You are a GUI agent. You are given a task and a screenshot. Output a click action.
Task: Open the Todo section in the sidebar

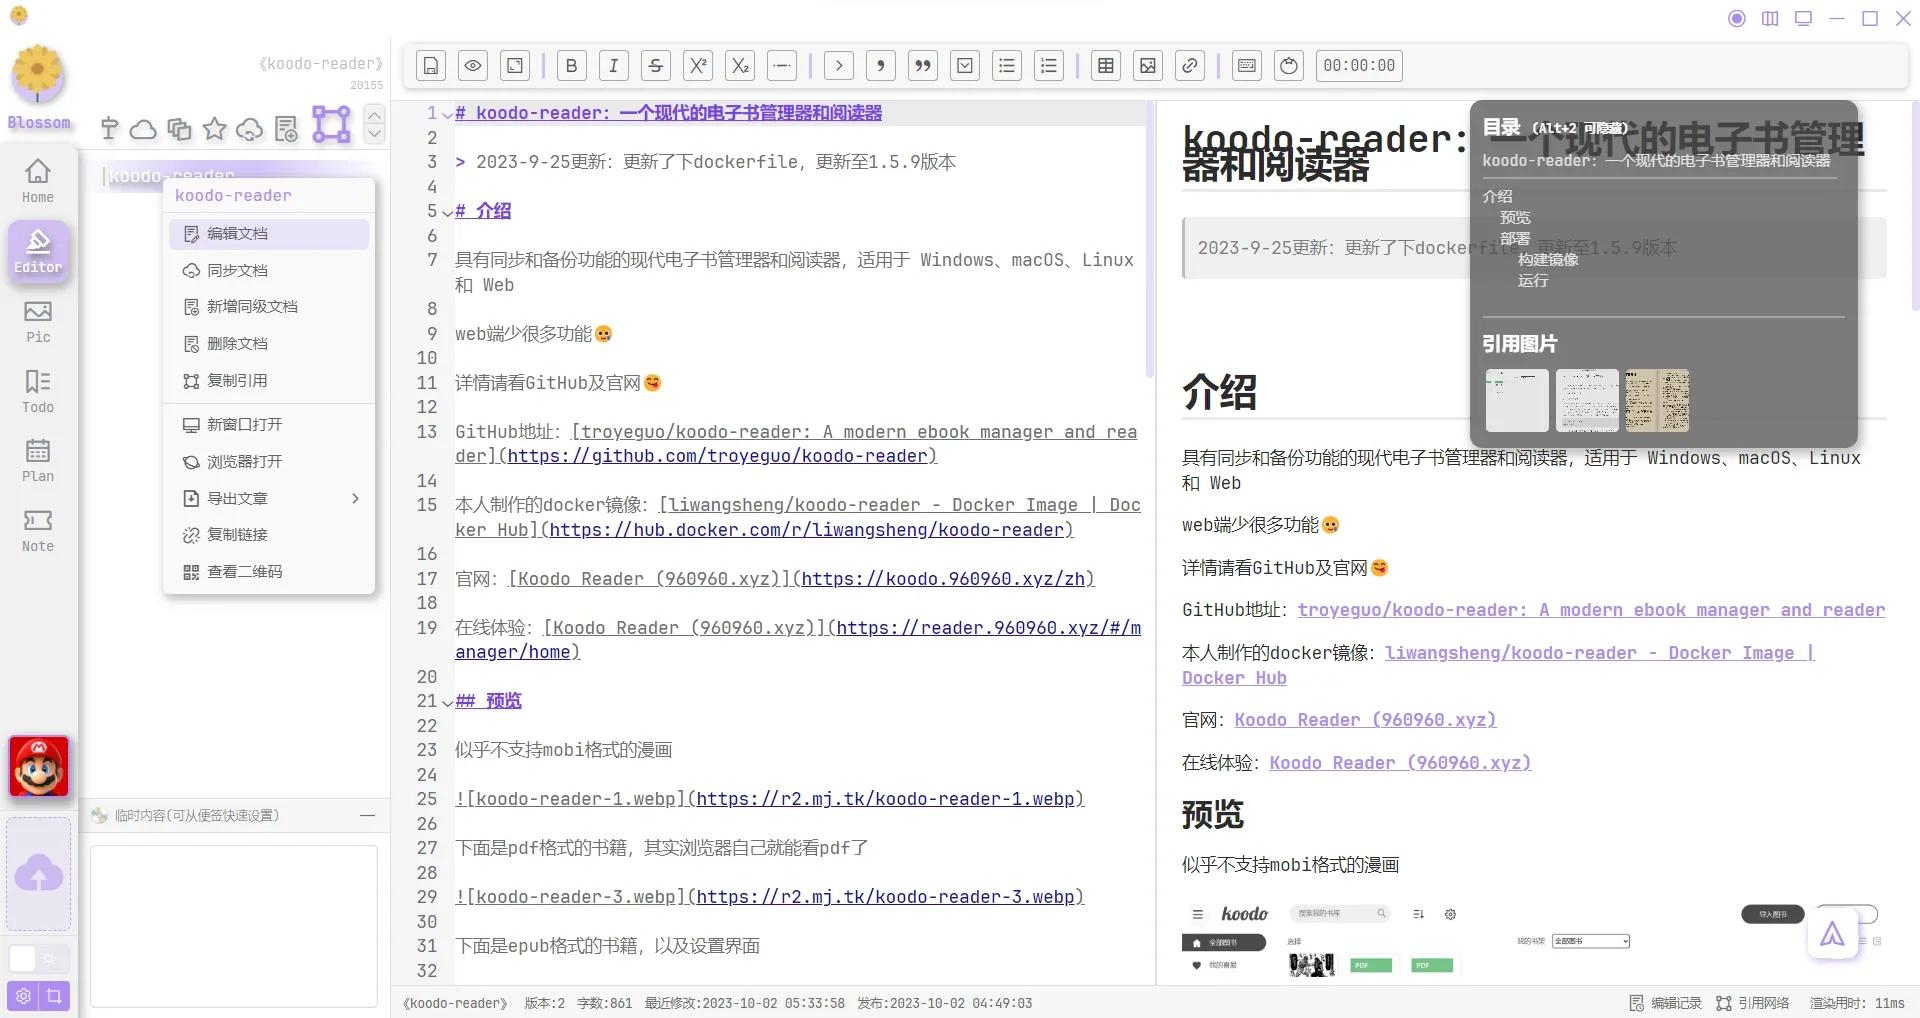coord(38,391)
